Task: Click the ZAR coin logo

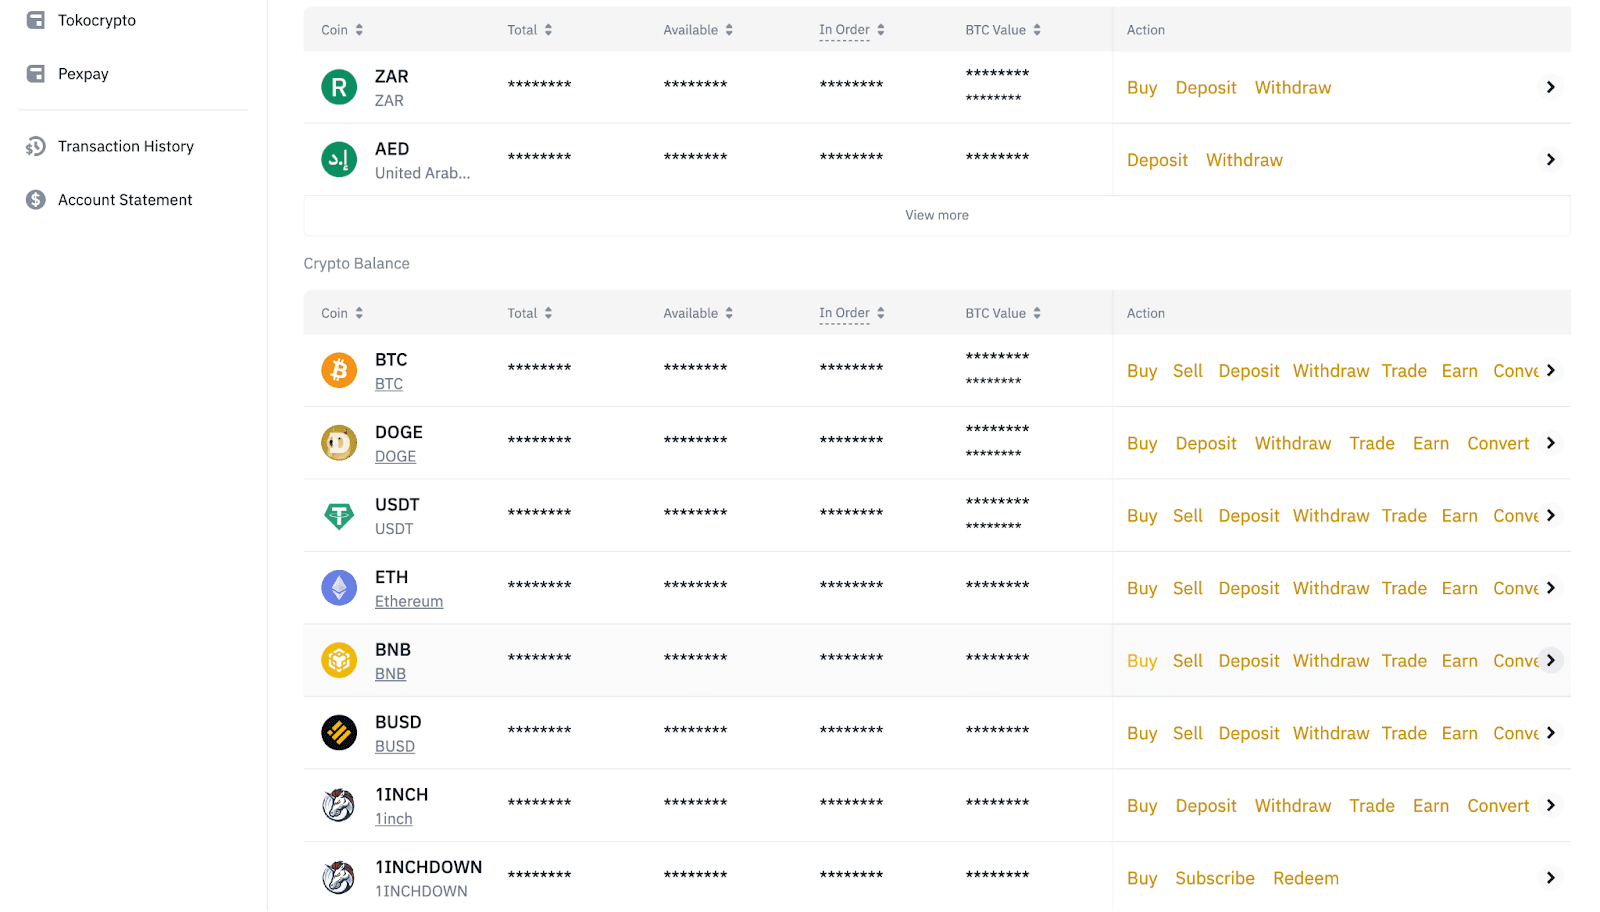Action: pyautogui.click(x=339, y=87)
